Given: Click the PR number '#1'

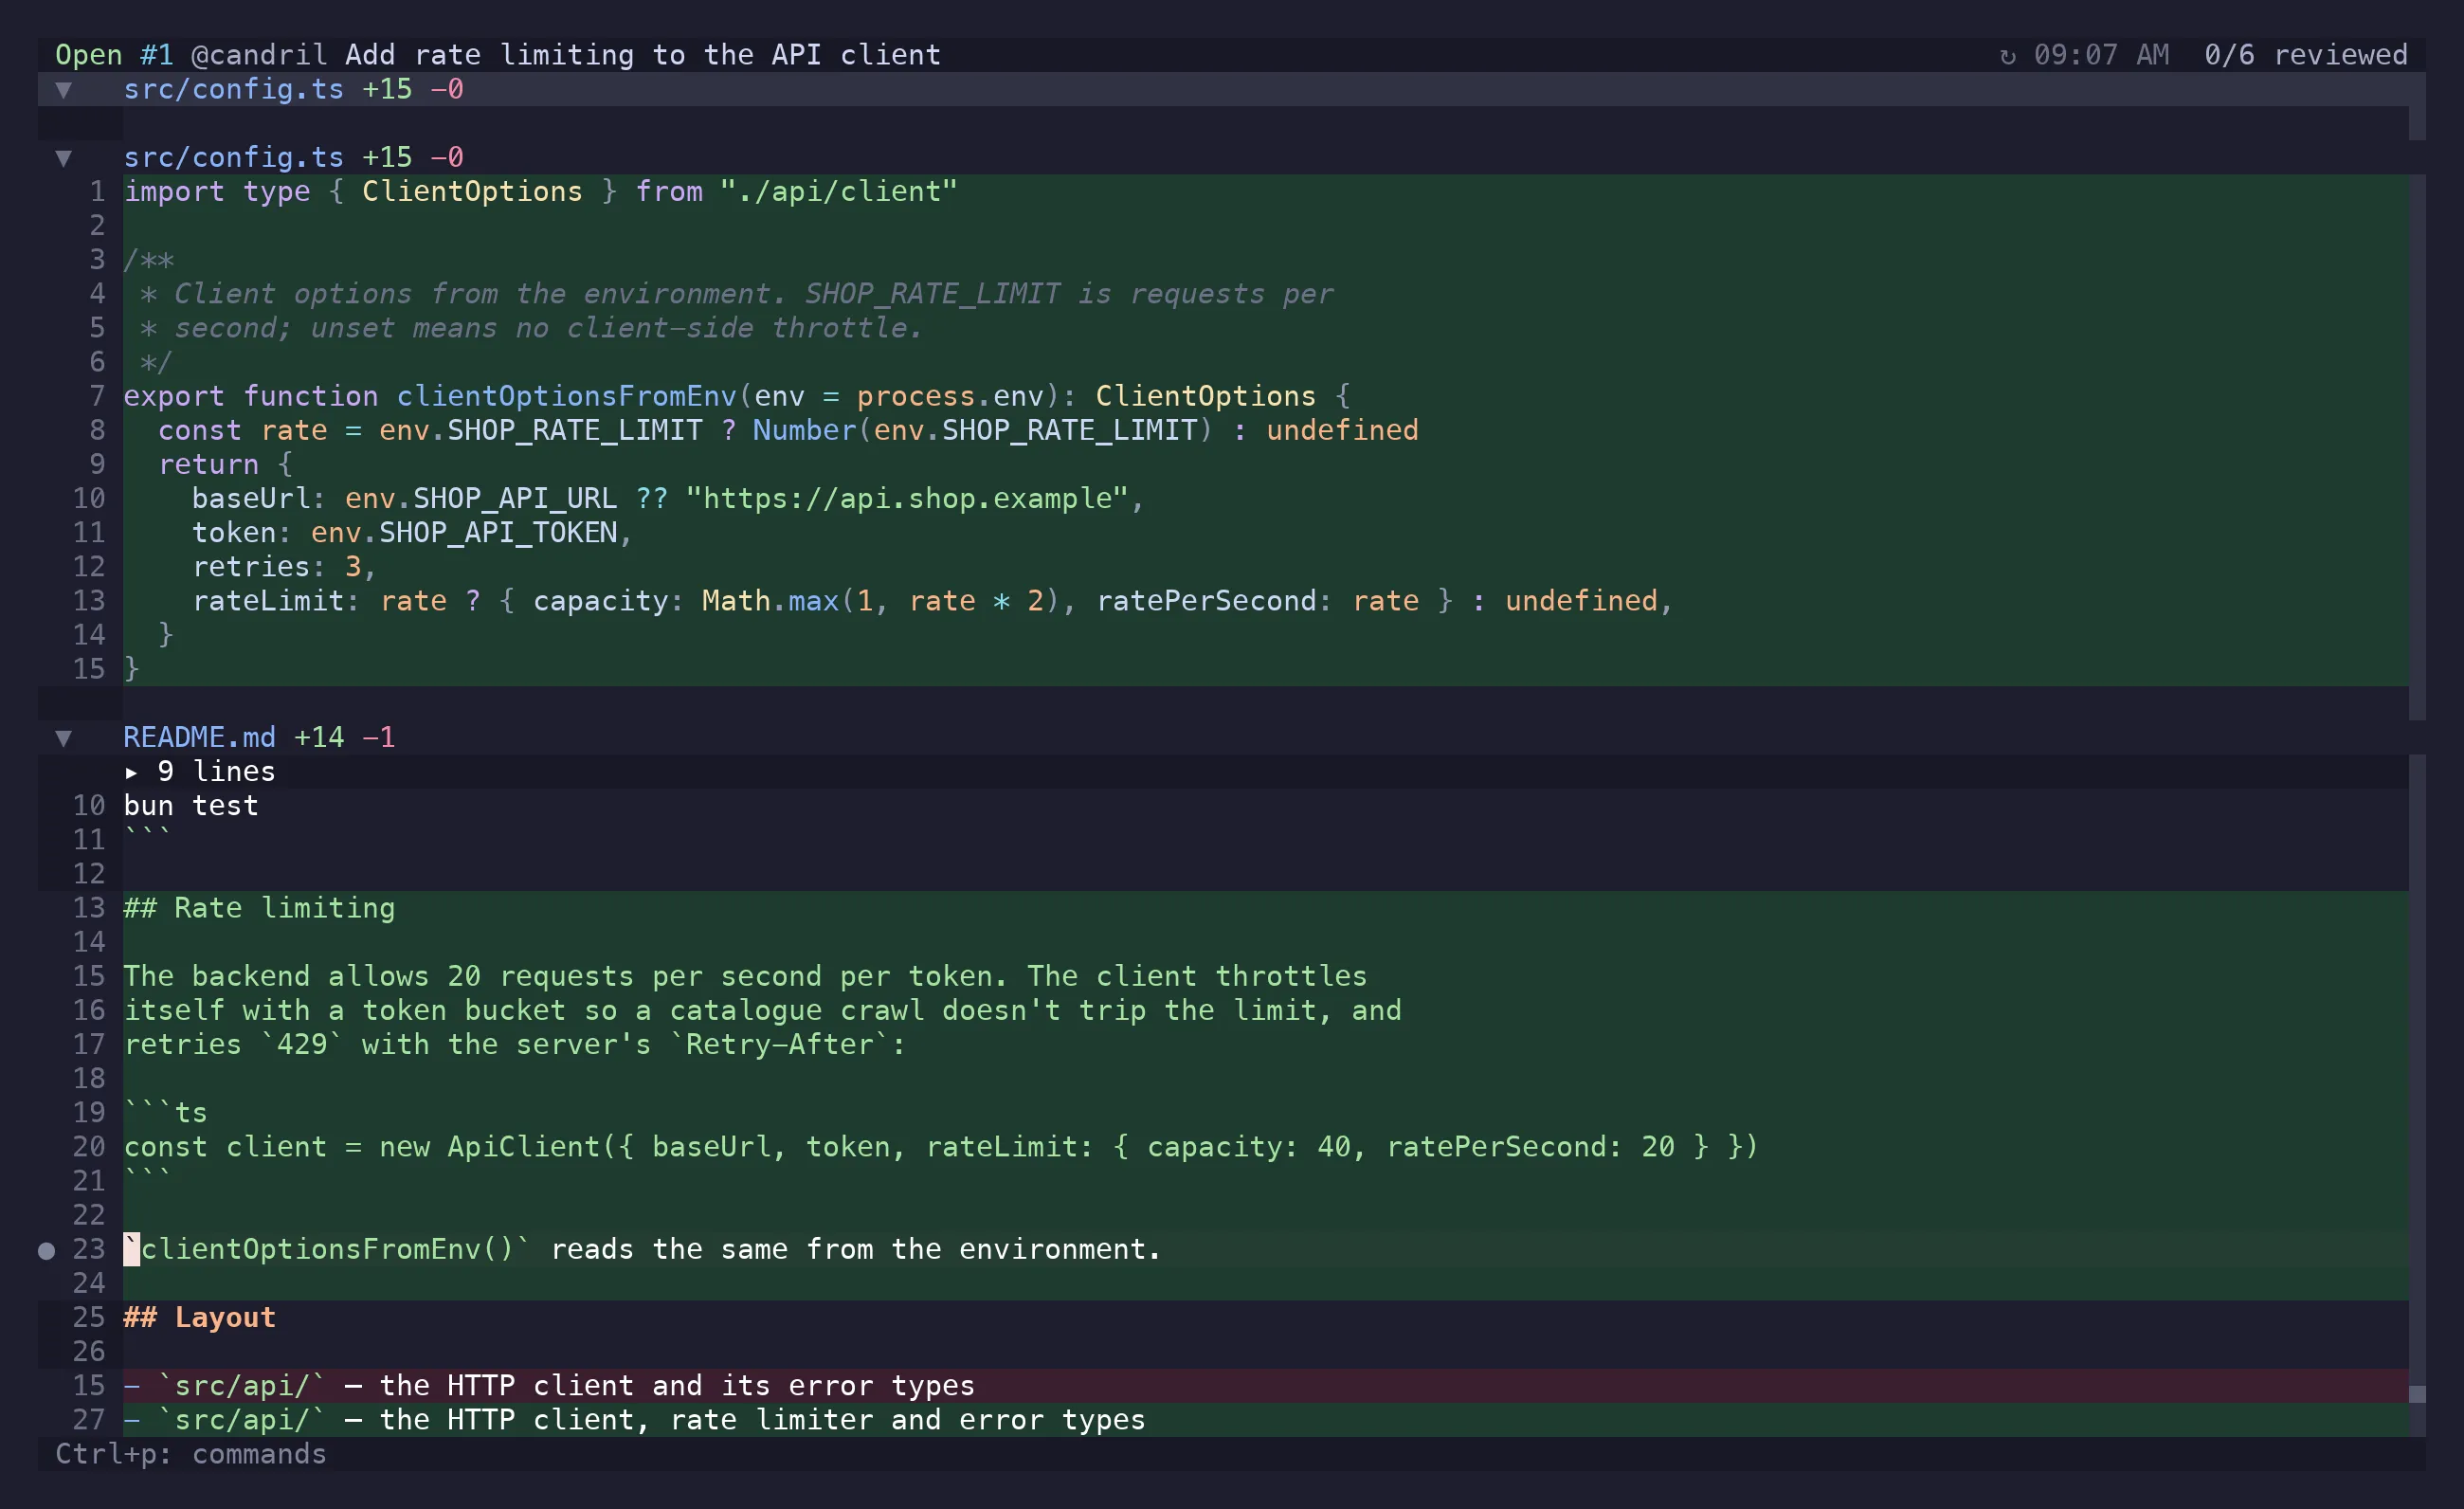Looking at the screenshot, I should (157, 55).
